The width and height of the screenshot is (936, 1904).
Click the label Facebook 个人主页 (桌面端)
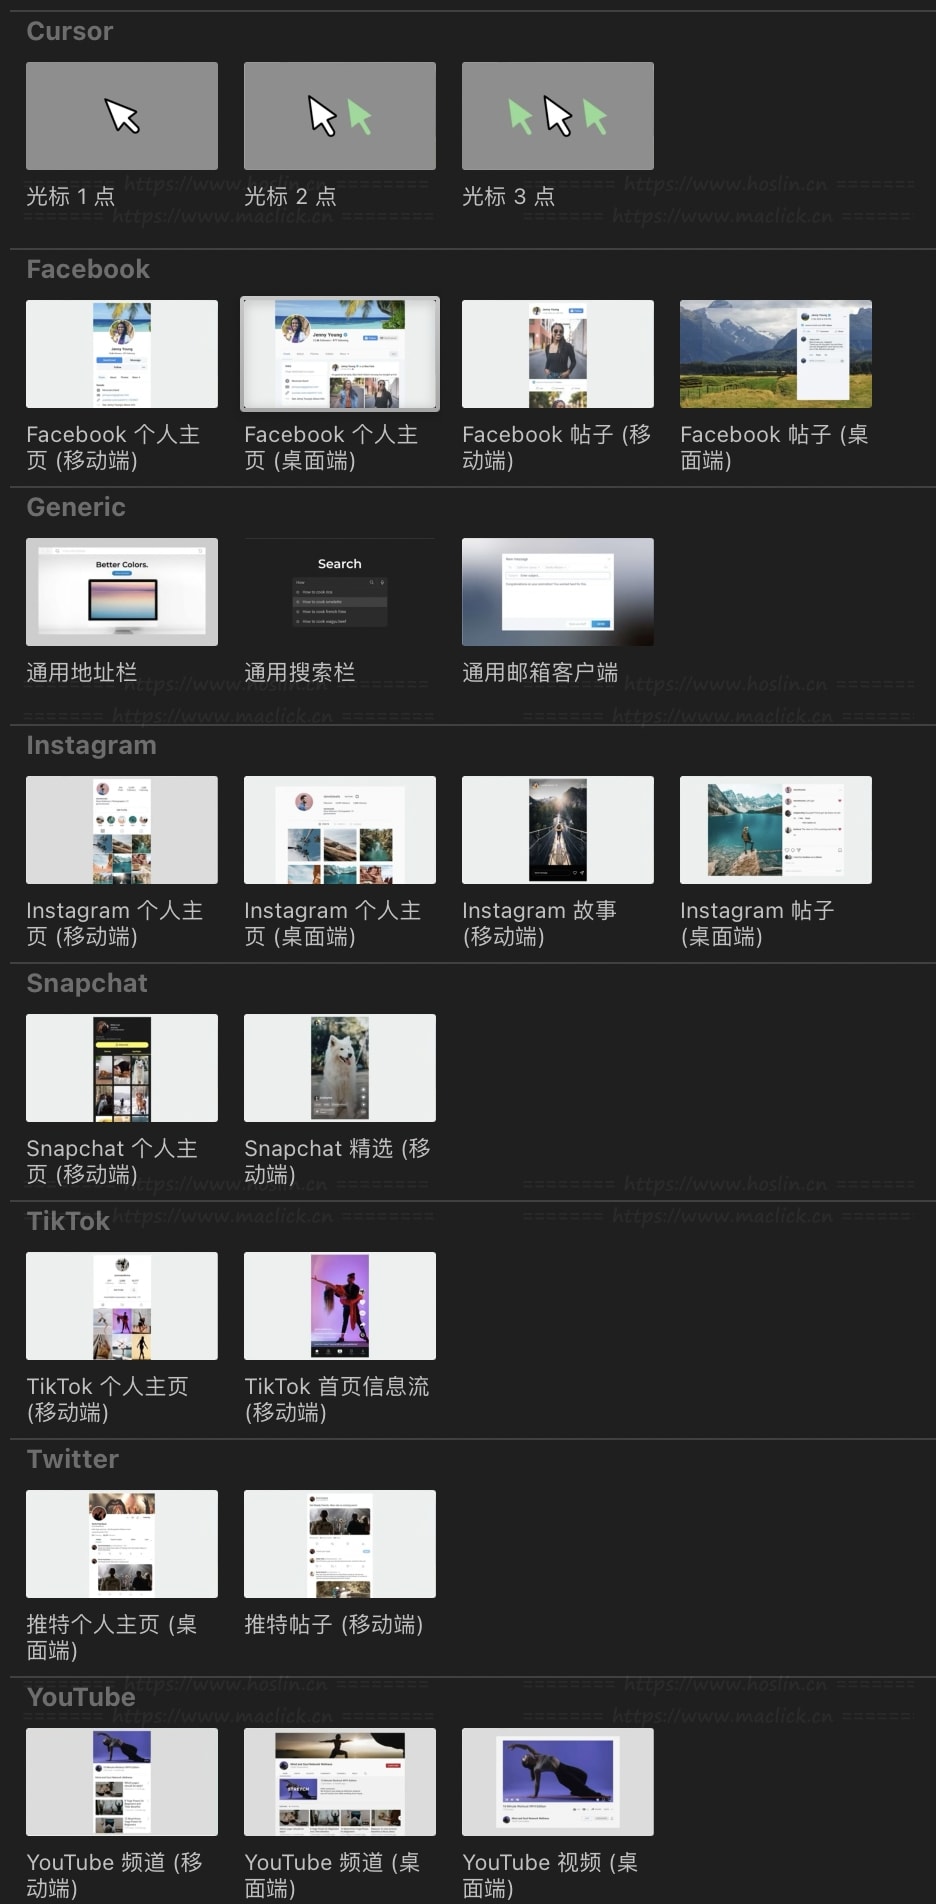tap(331, 447)
